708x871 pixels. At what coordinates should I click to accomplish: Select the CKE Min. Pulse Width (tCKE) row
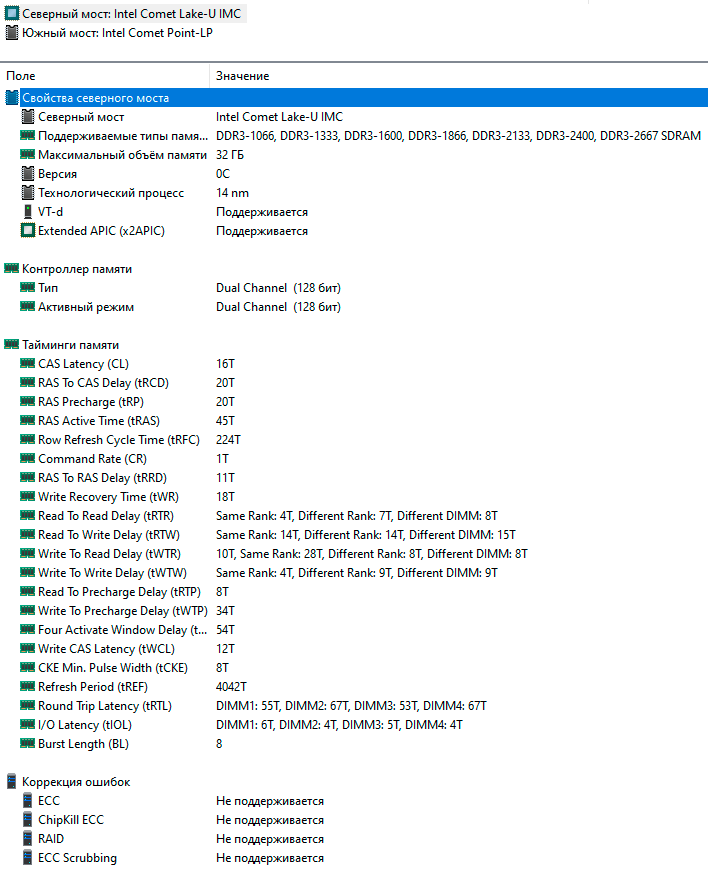[x=355, y=668]
